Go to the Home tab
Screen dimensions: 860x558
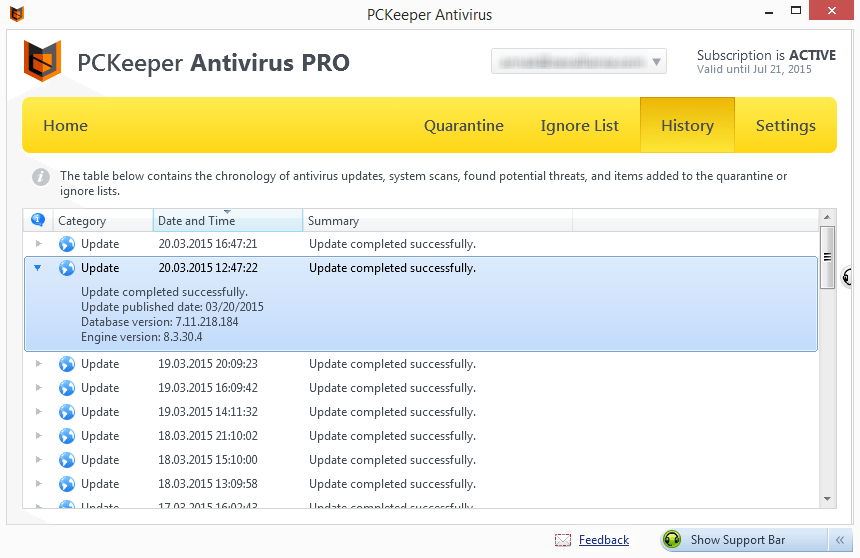pos(65,126)
